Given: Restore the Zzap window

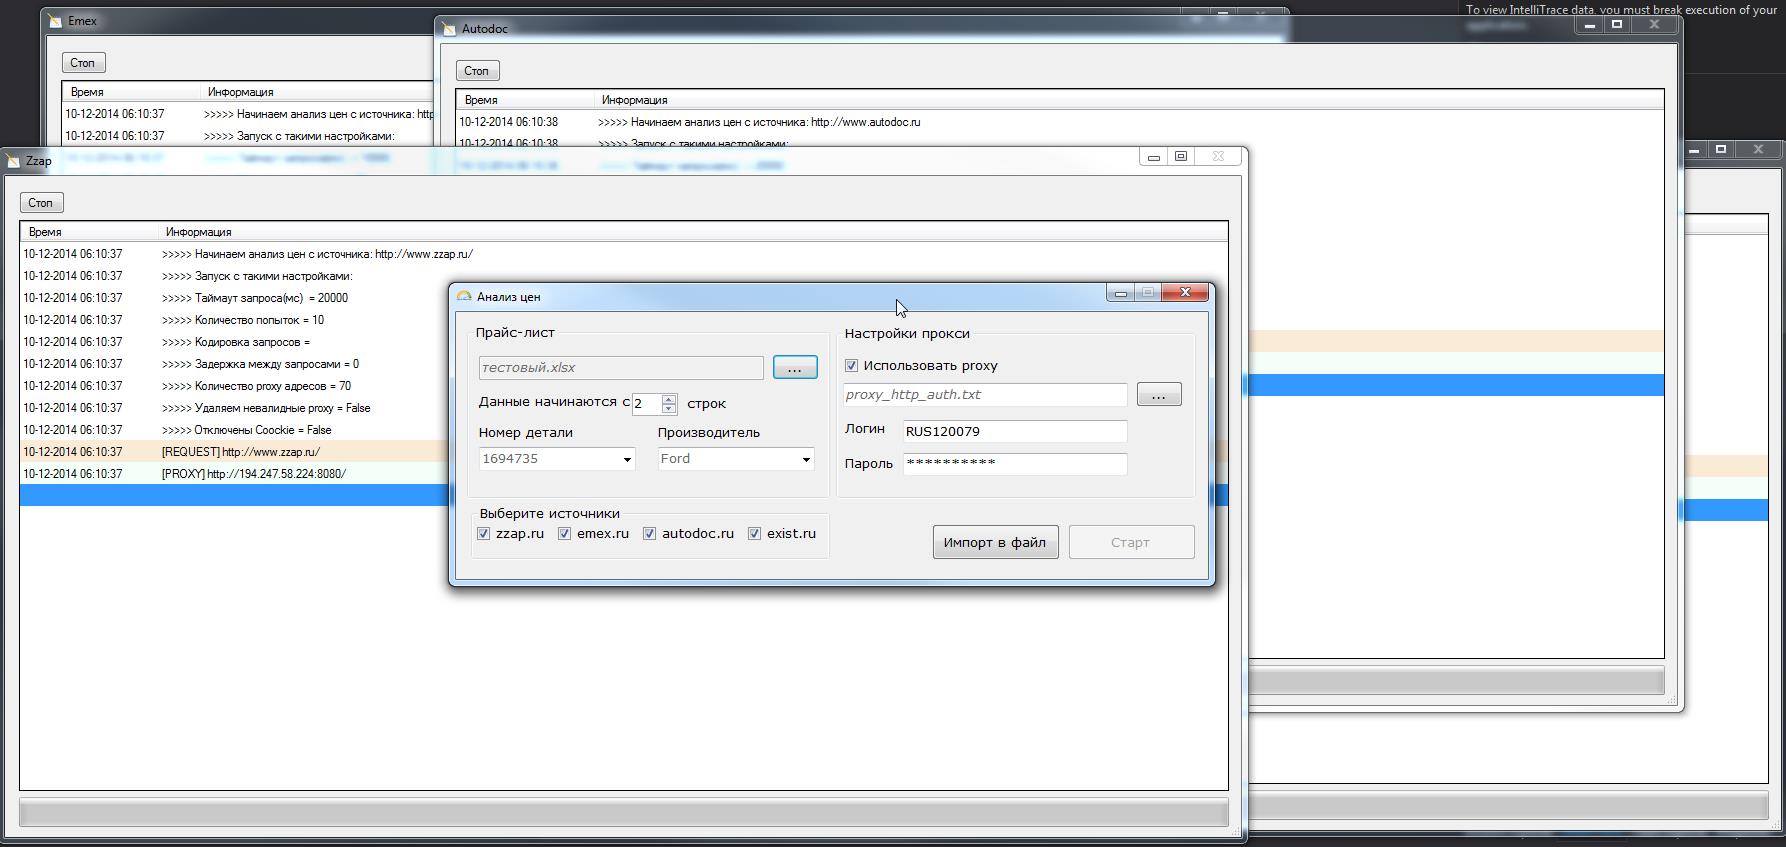Looking at the screenshot, I should coord(1181,157).
